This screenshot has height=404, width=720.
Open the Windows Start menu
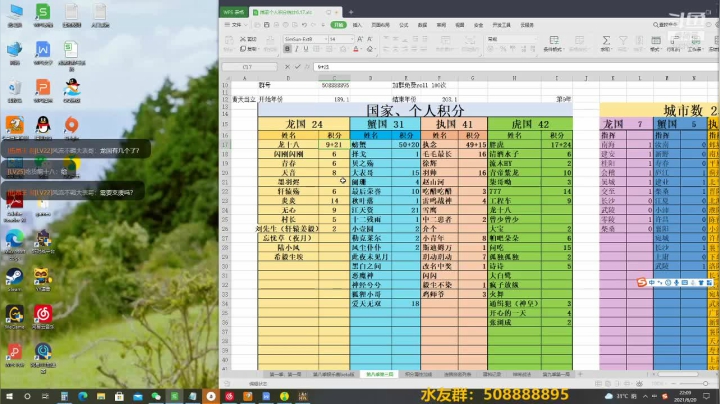coord(9,396)
